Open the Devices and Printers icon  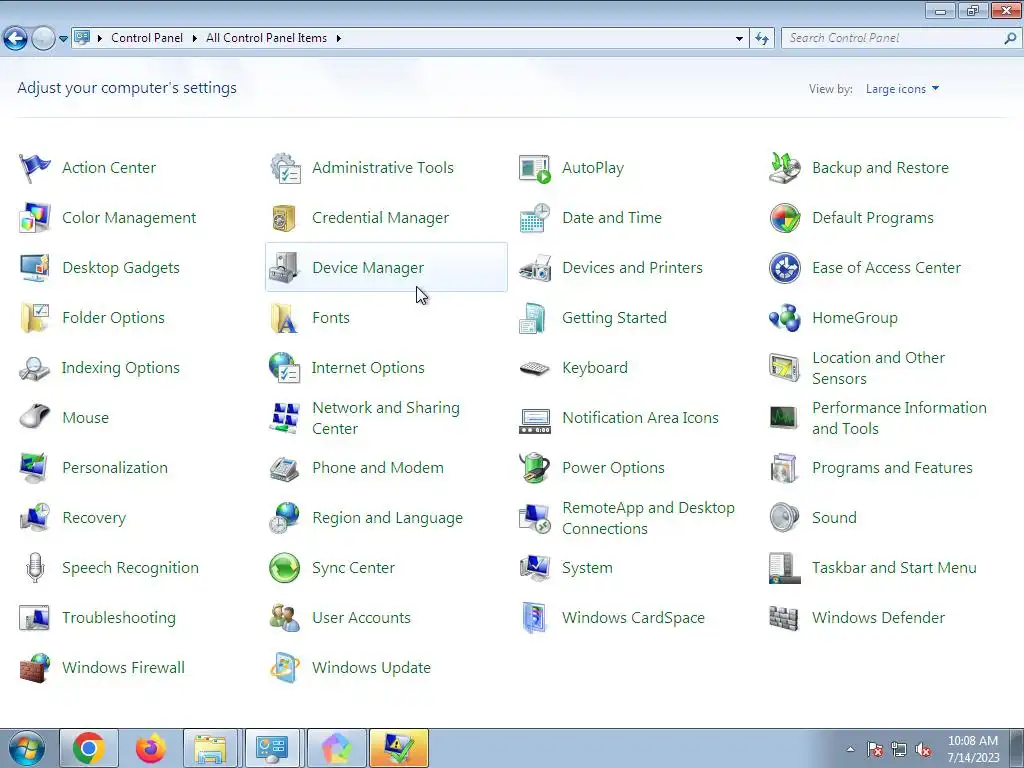click(535, 268)
